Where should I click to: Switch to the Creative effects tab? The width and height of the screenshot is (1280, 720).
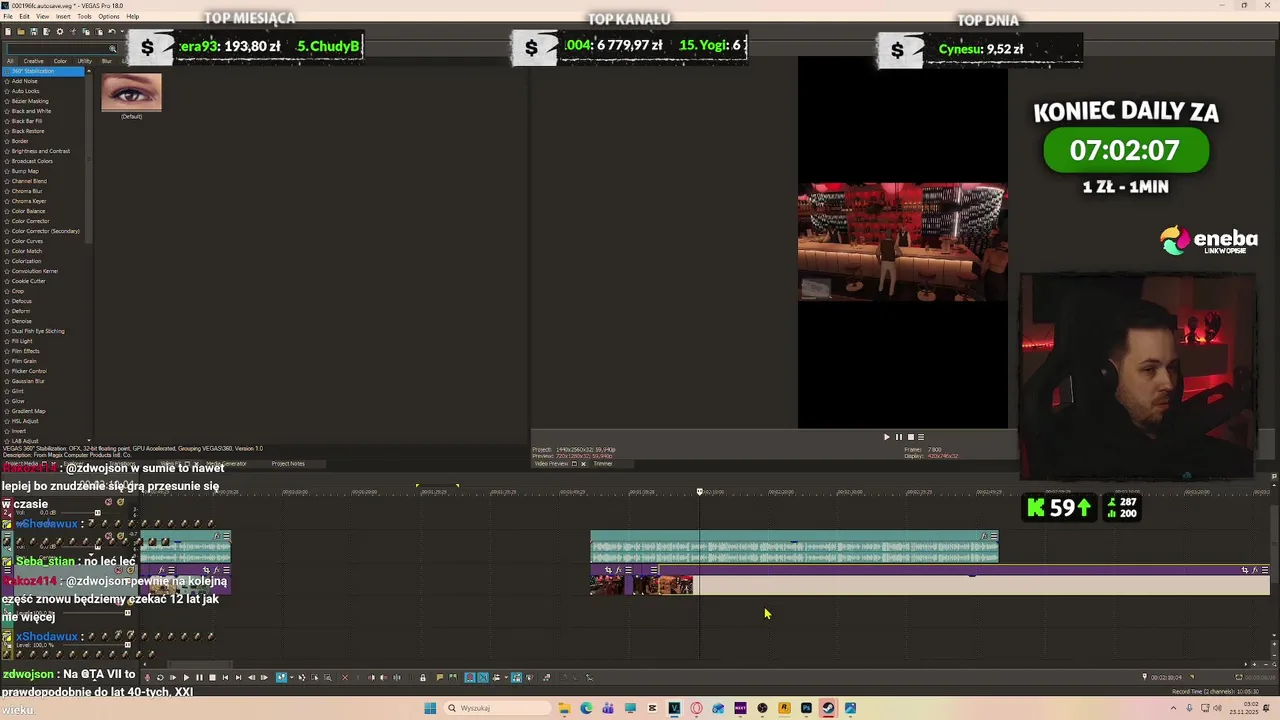click(x=33, y=61)
